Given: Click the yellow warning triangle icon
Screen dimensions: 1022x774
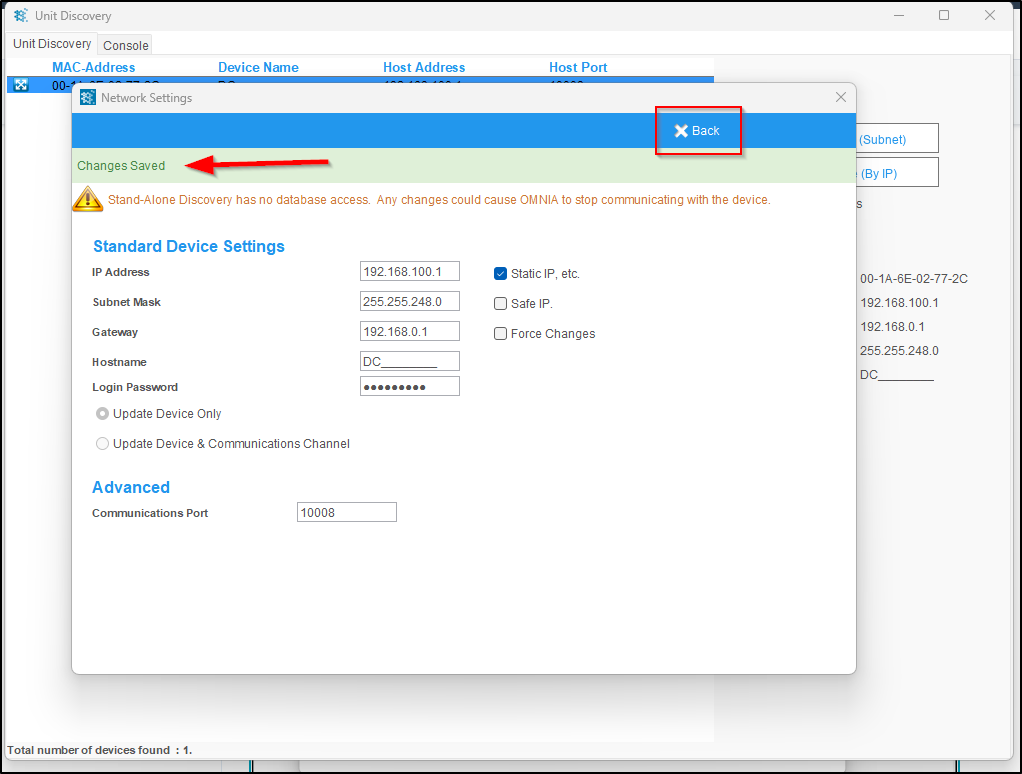Looking at the screenshot, I should tap(88, 200).
